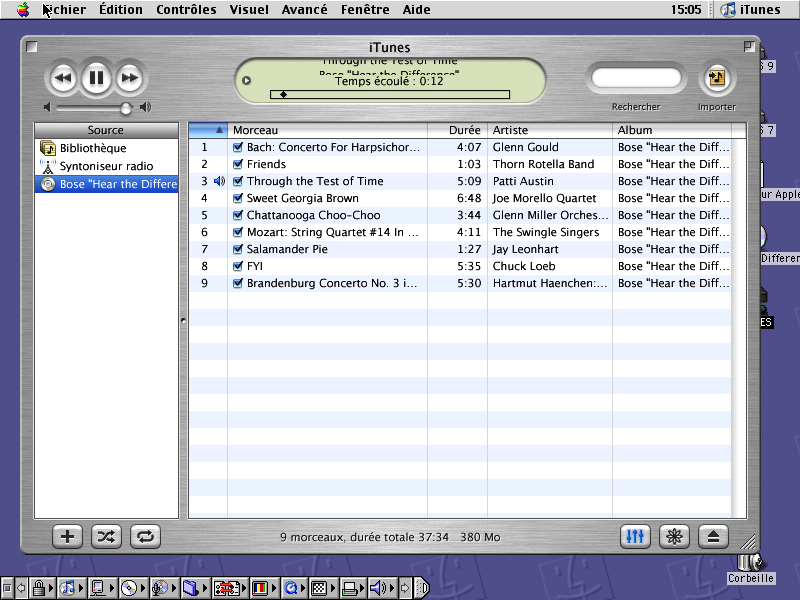
Task: Open the Fenêtre menu
Action: click(365, 9)
